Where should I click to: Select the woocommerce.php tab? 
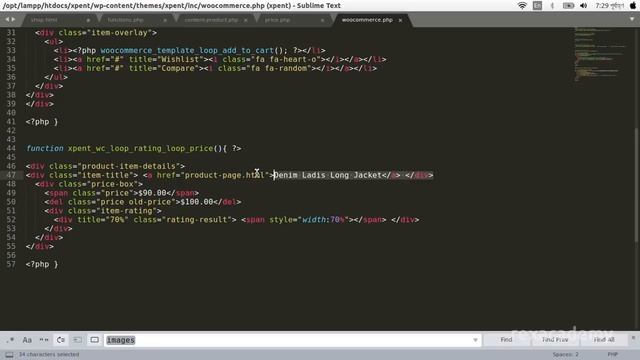(367, 20)
